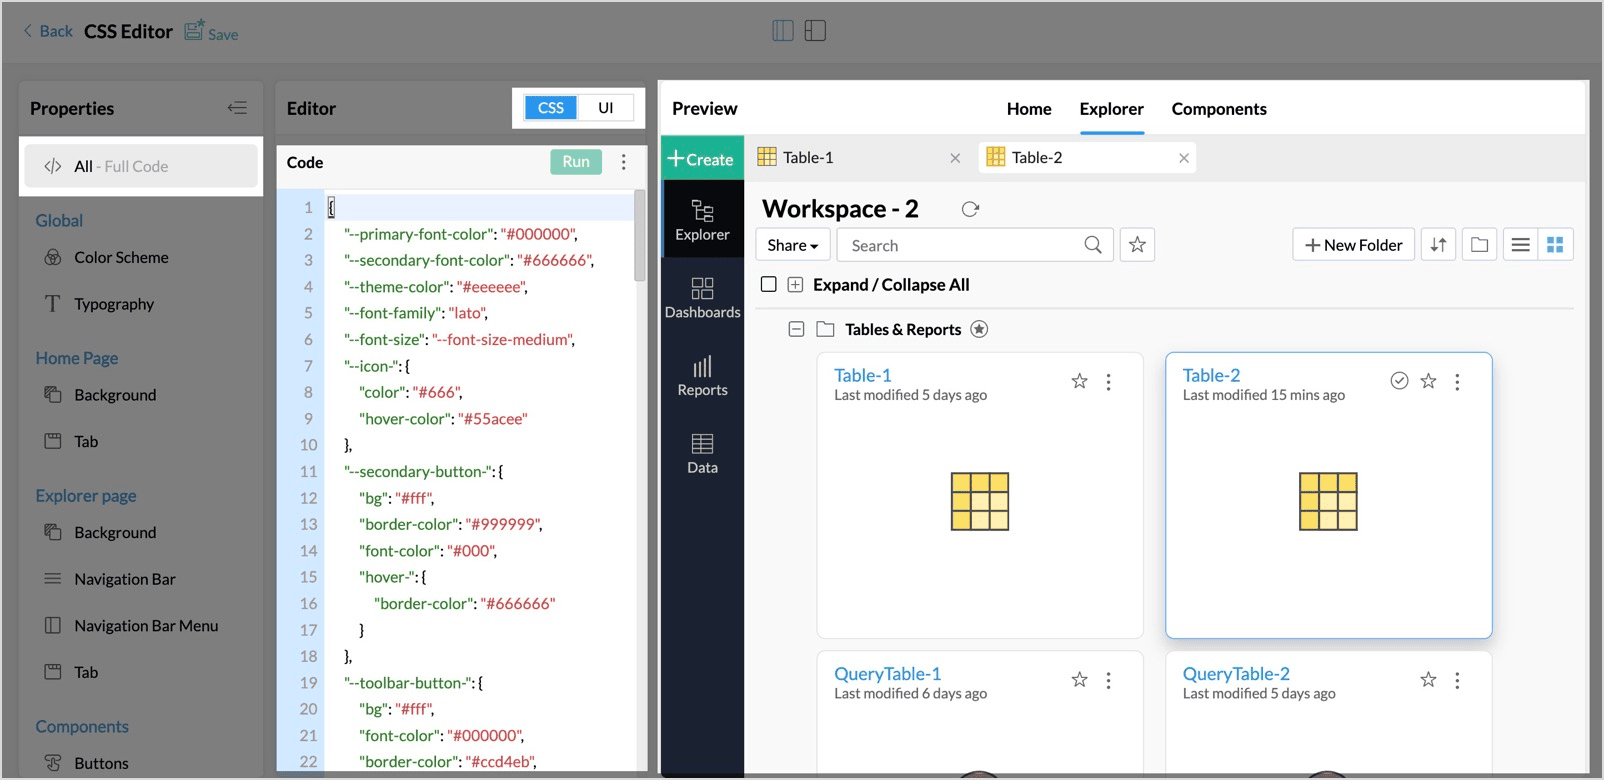
Task: Mark Table-1 card as favorite
Action: [1079, 381]
